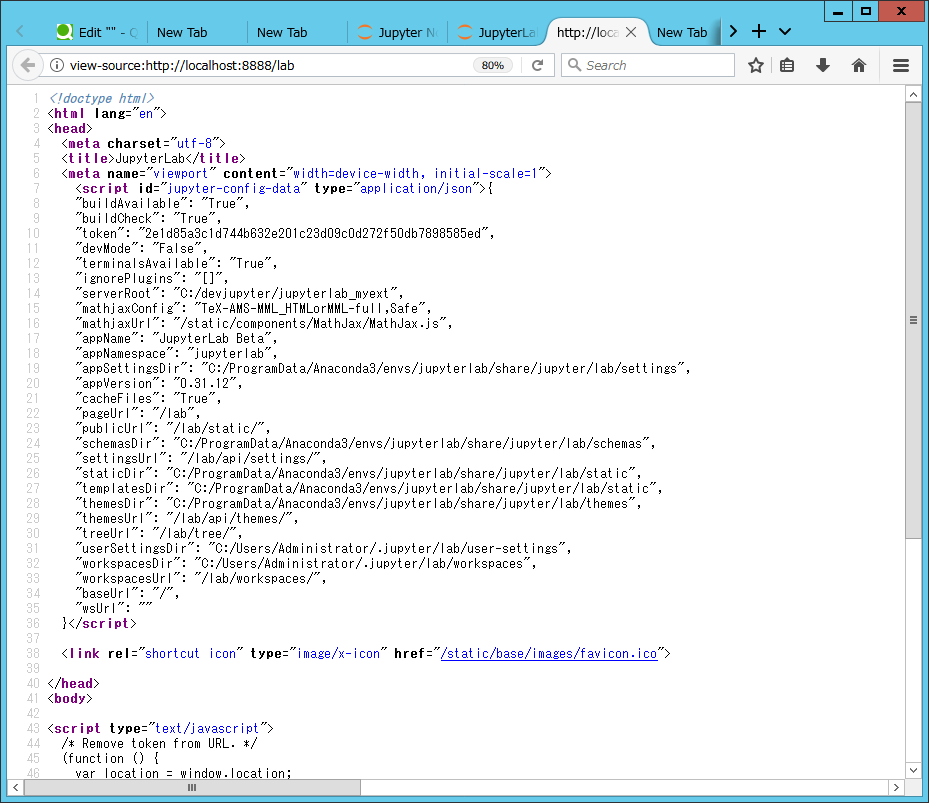Switch to the first New Tab tab
The height and width of the screenshot is (803, 929).
196,33
